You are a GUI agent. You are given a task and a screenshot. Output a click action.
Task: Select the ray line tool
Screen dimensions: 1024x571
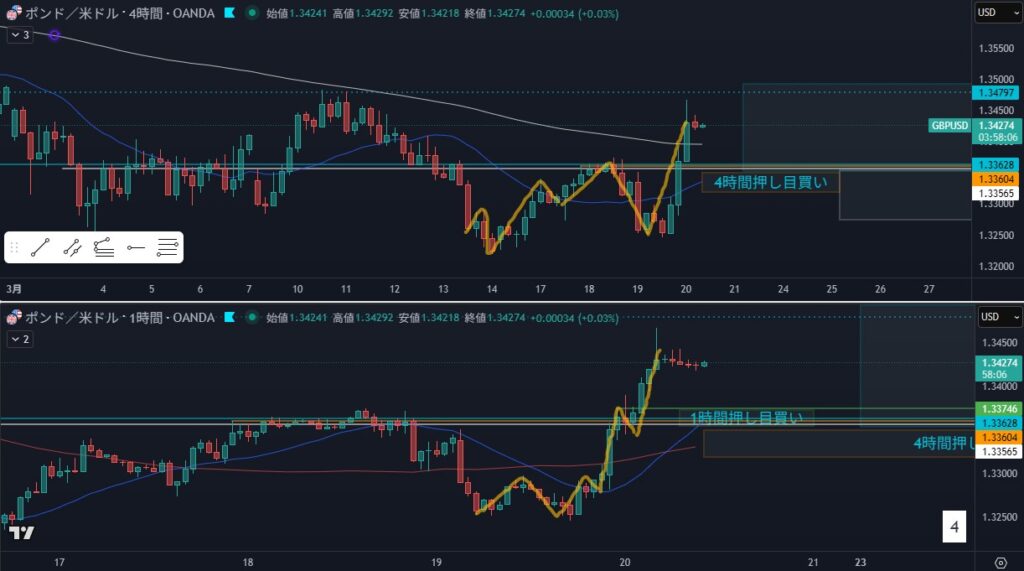coord(72,247)
